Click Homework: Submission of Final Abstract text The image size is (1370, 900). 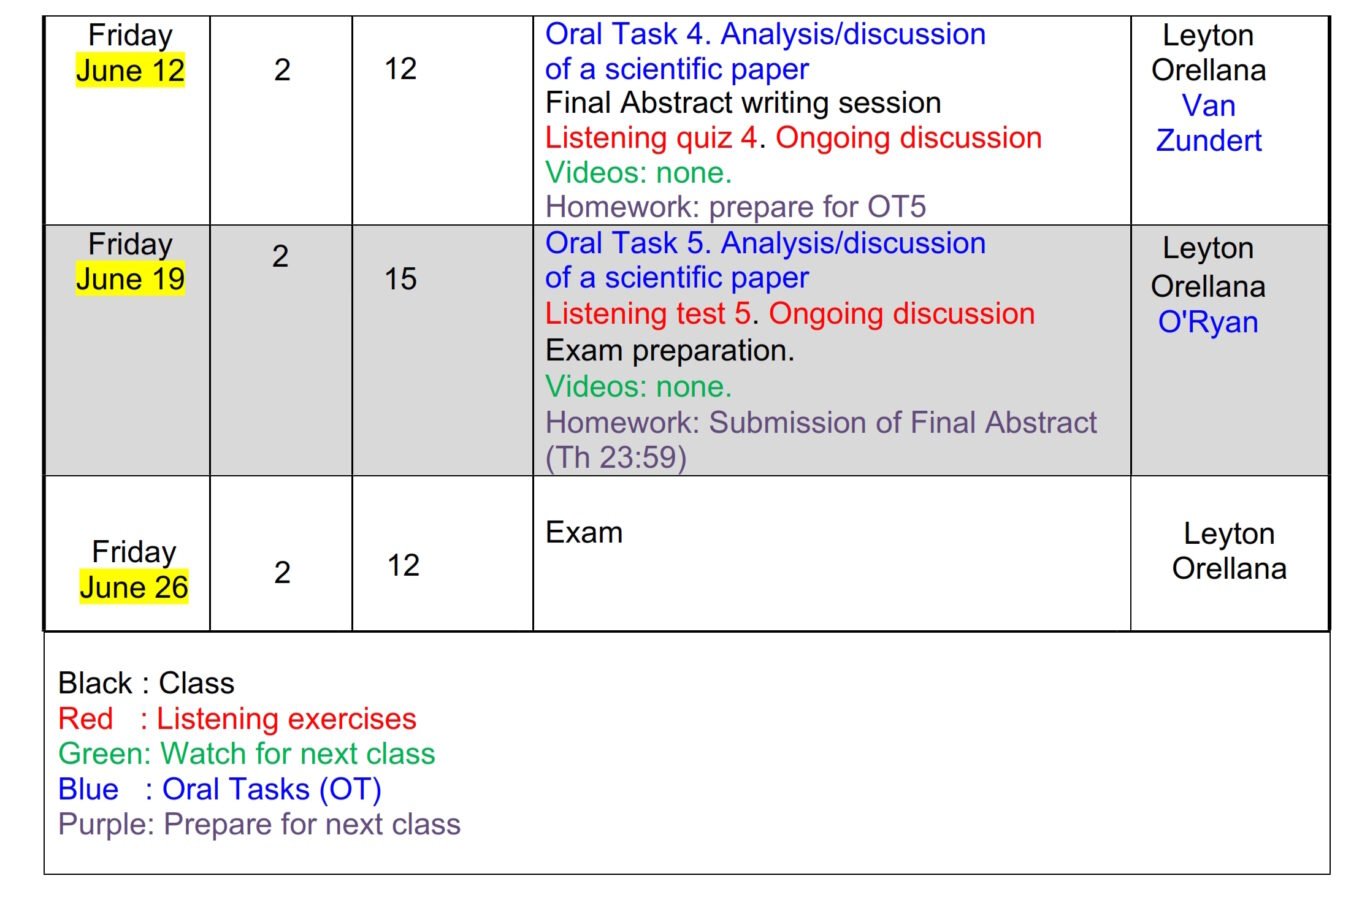[x=820, y=423]
